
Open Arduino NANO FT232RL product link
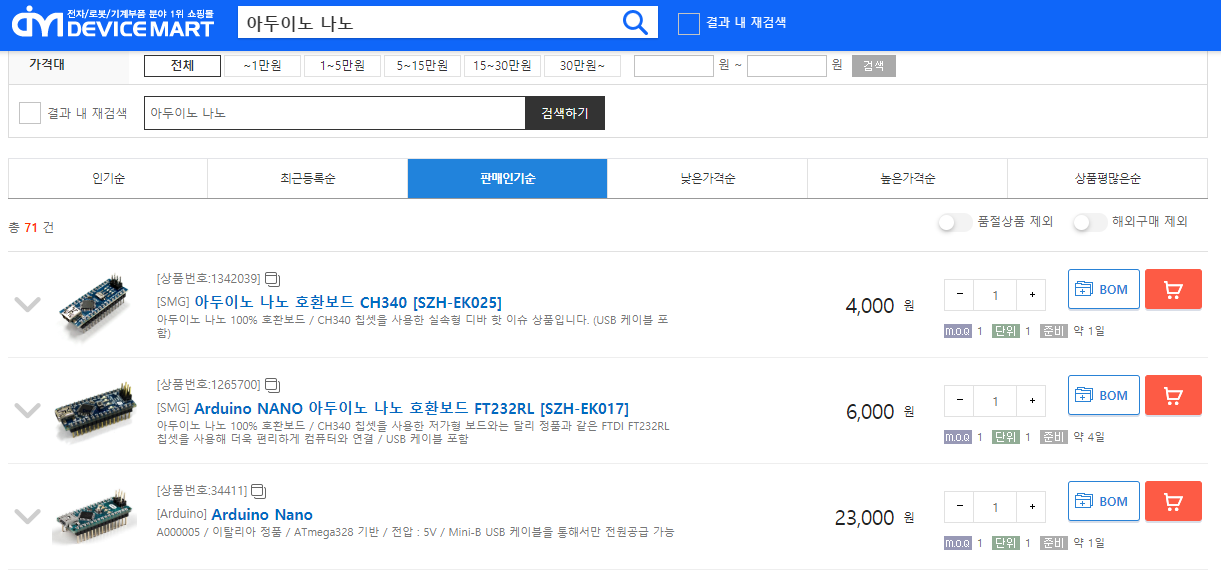[411, 408]
